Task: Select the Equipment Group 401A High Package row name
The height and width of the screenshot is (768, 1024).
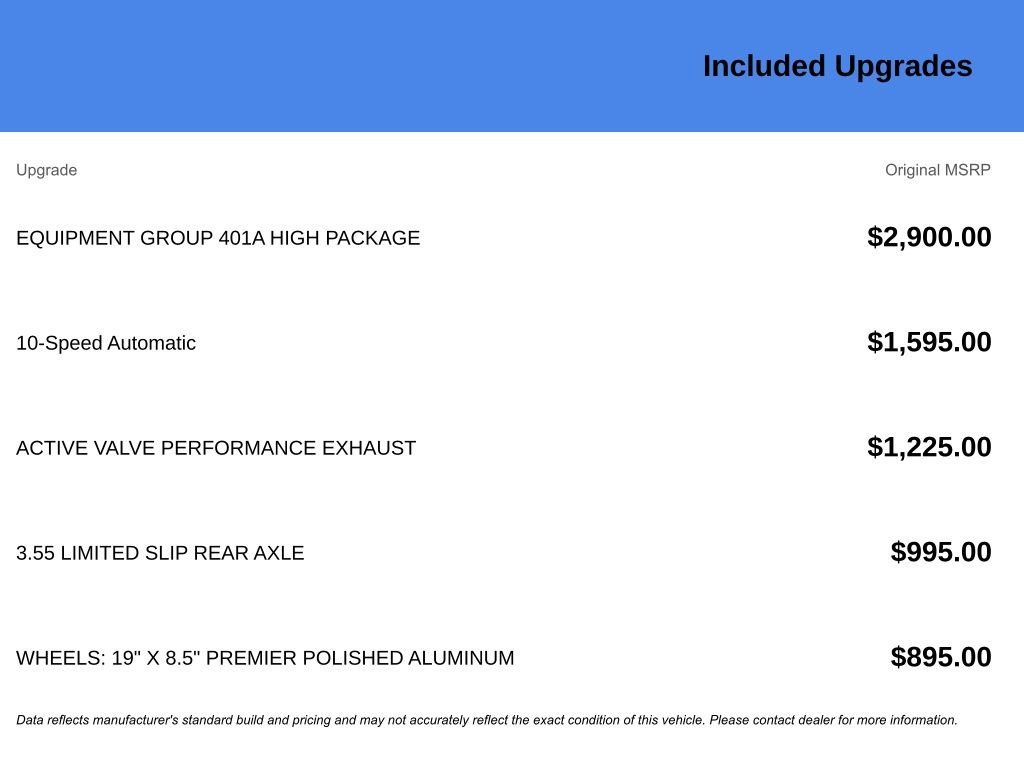Action: (218, 238)
